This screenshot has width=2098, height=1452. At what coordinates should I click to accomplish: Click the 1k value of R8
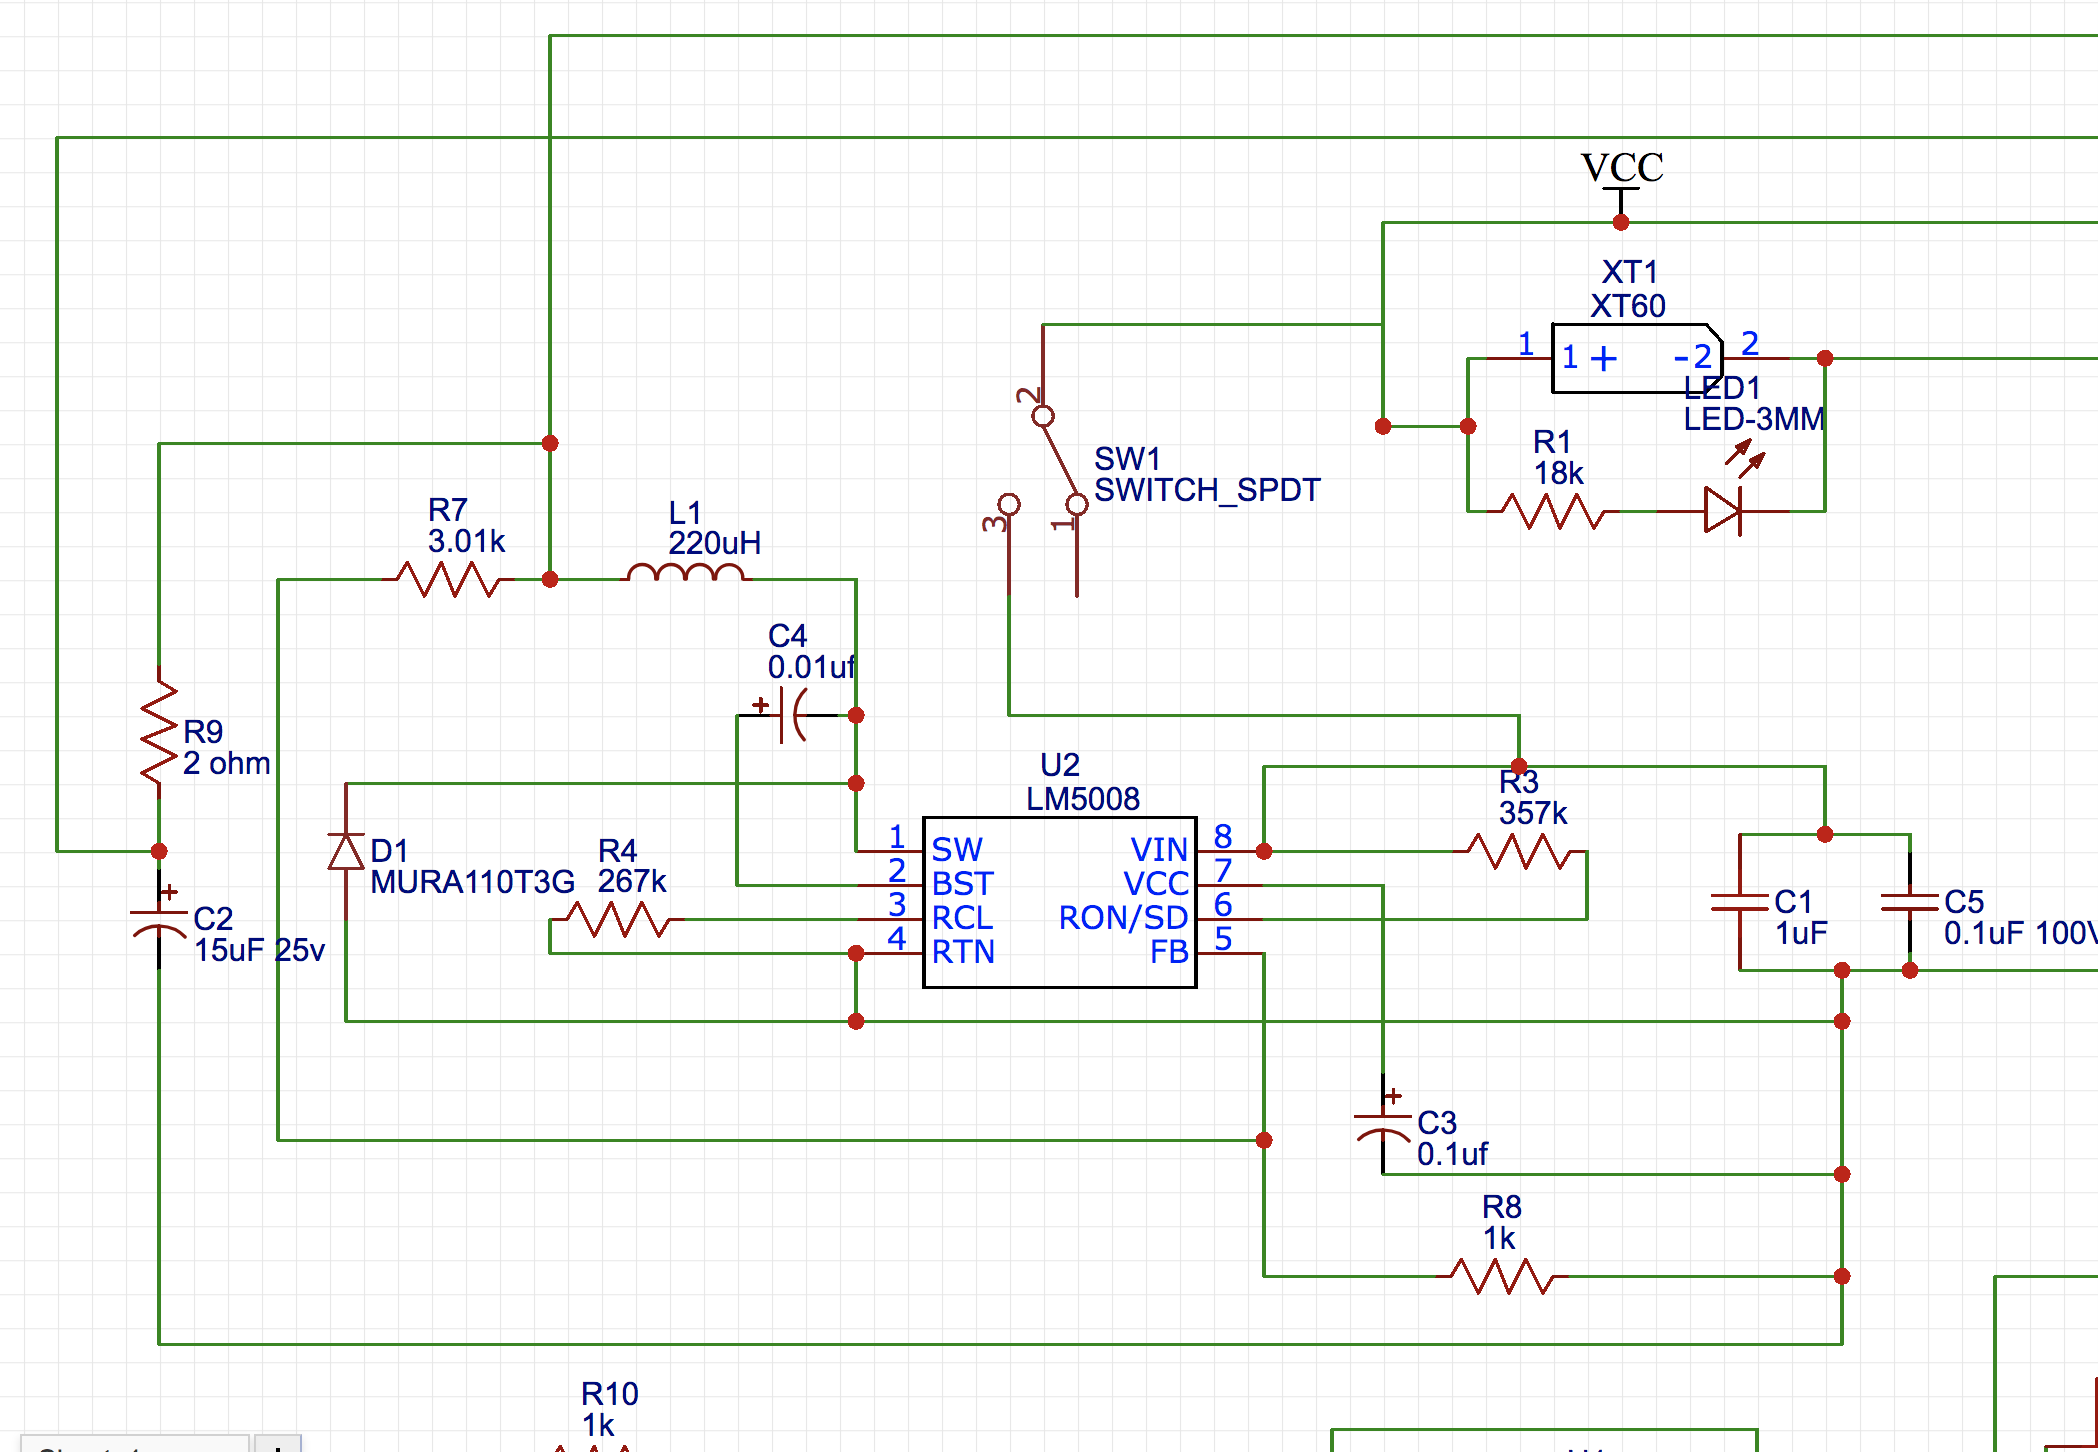(1499, 1239)
